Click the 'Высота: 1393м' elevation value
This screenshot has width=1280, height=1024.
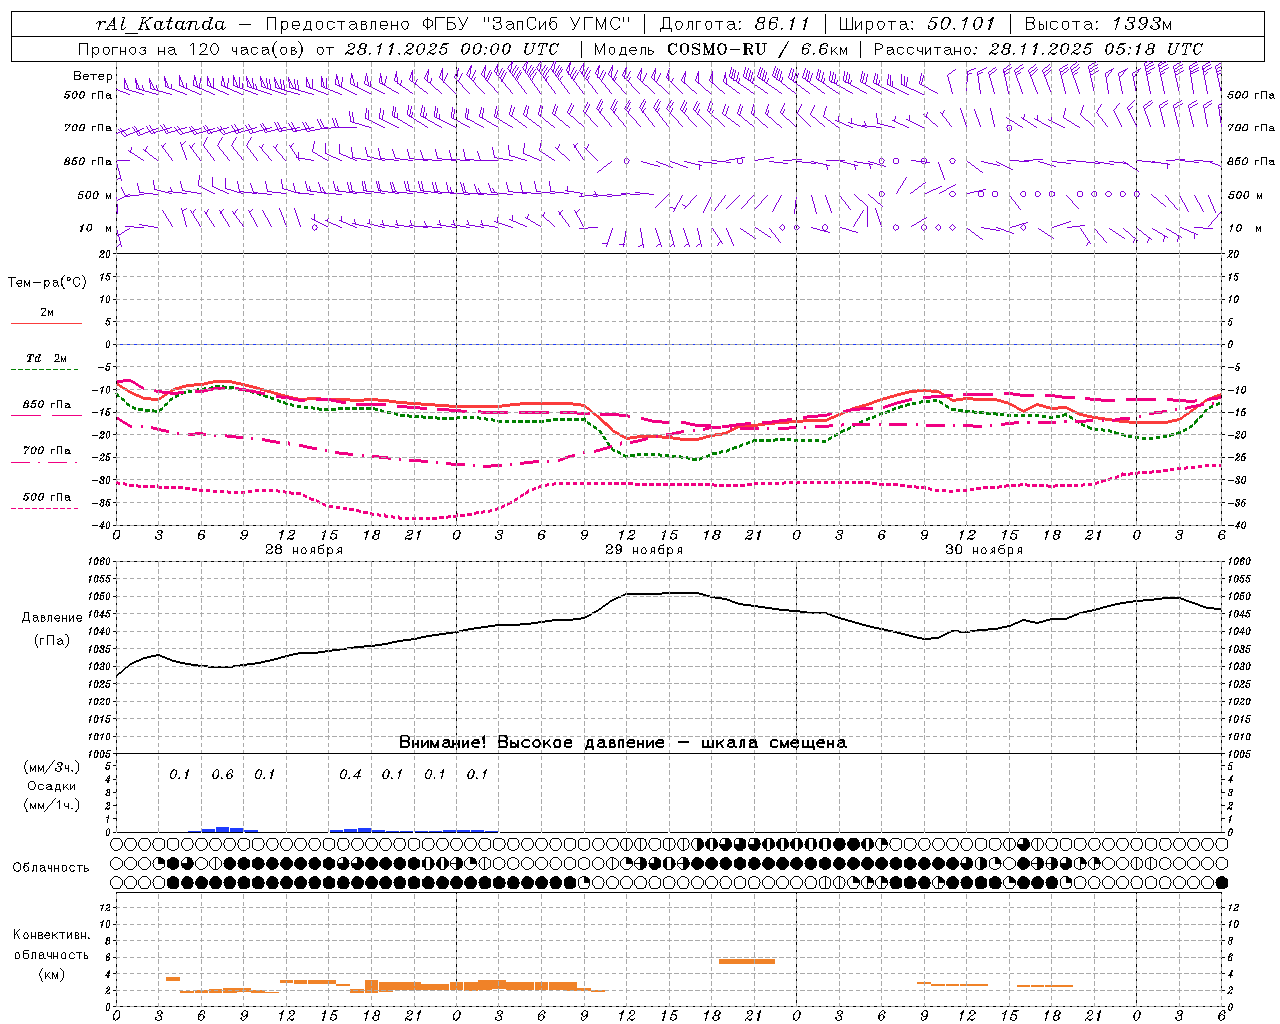(x=1098, y=24)
